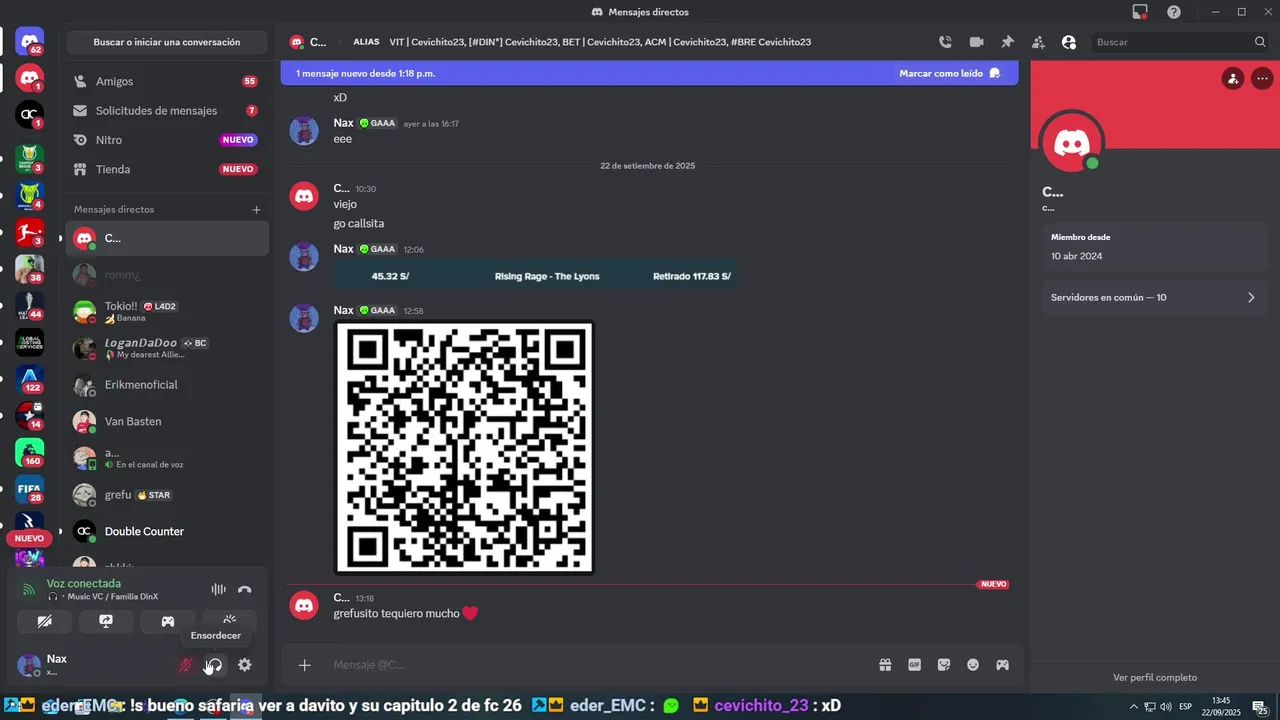Open the sticker picker
Viewport: 1280px width, 720px height.
click(x=943, y=665)
